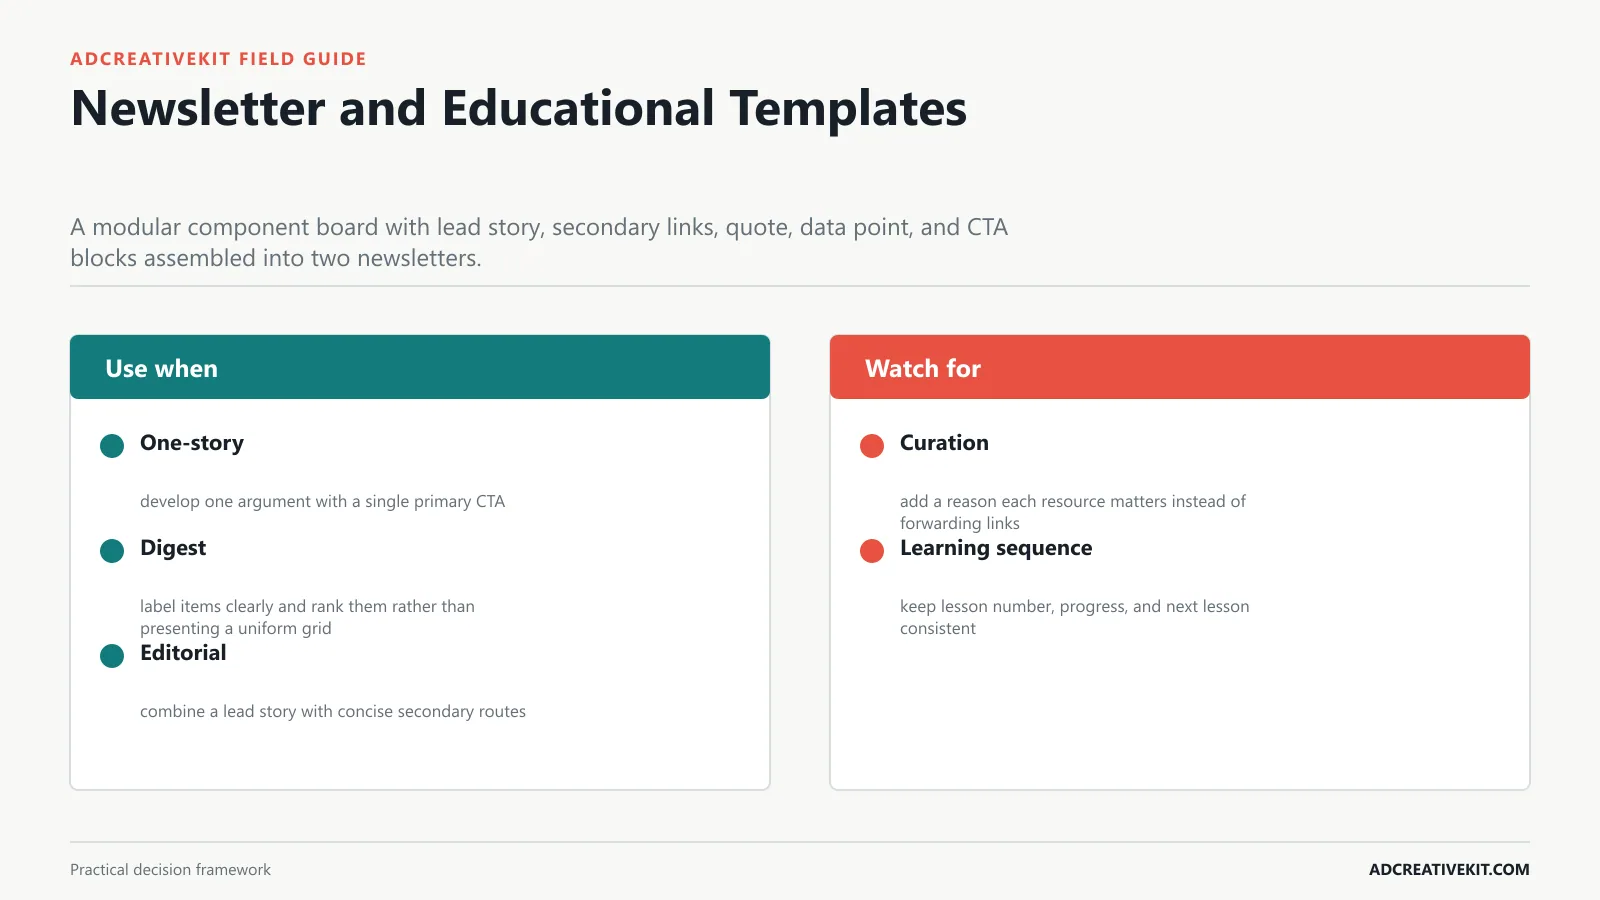Click the subtitle starting 'A modular component board'
Image resolution: width=1600 pixels, height=900 pixels.
click(539, 242)
